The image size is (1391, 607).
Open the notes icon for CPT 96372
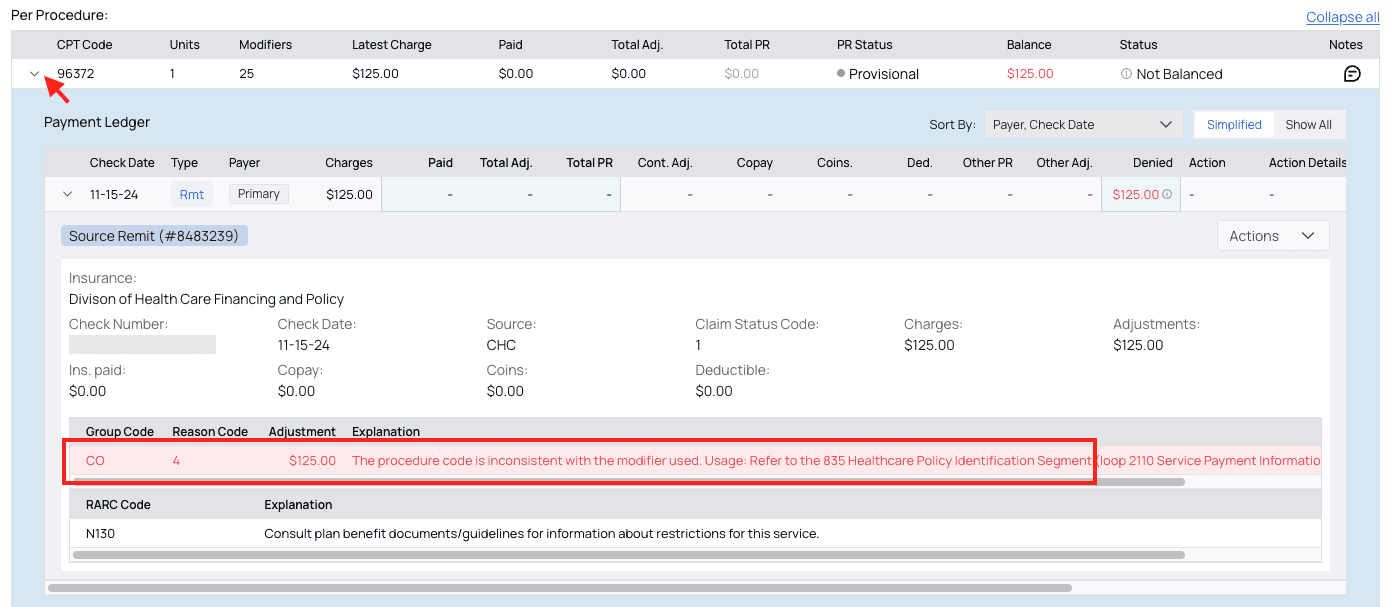pyautogui.click(x=1352, y=74)
